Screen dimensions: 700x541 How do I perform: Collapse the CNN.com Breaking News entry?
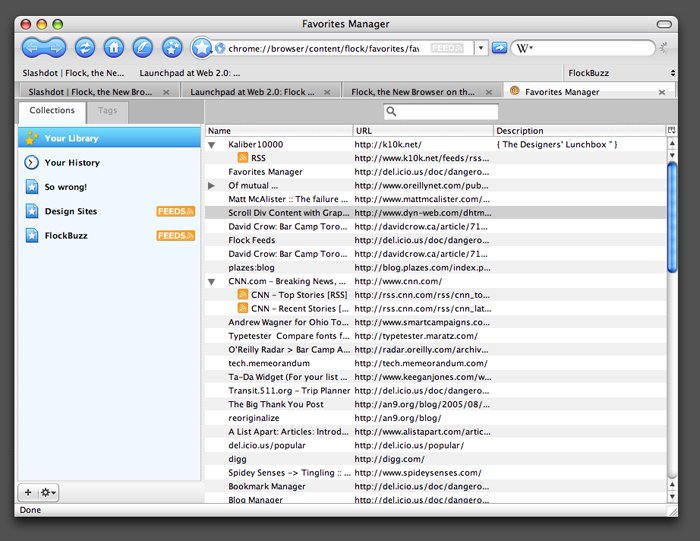pyautogui.click(x=212, y=282)
